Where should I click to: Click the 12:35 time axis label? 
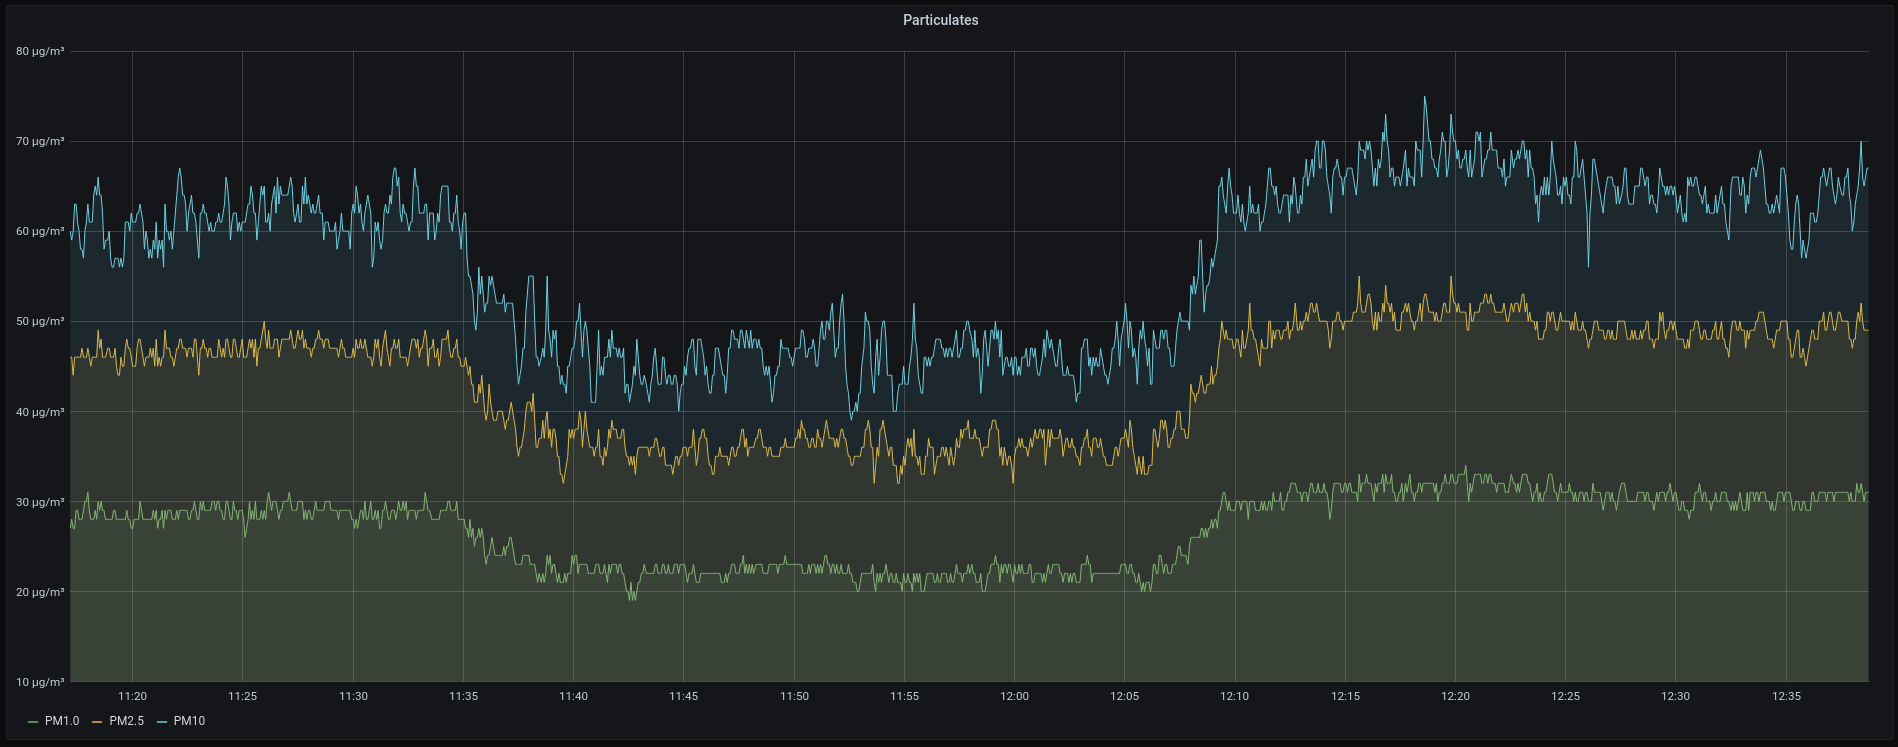tap(1786, 696)
